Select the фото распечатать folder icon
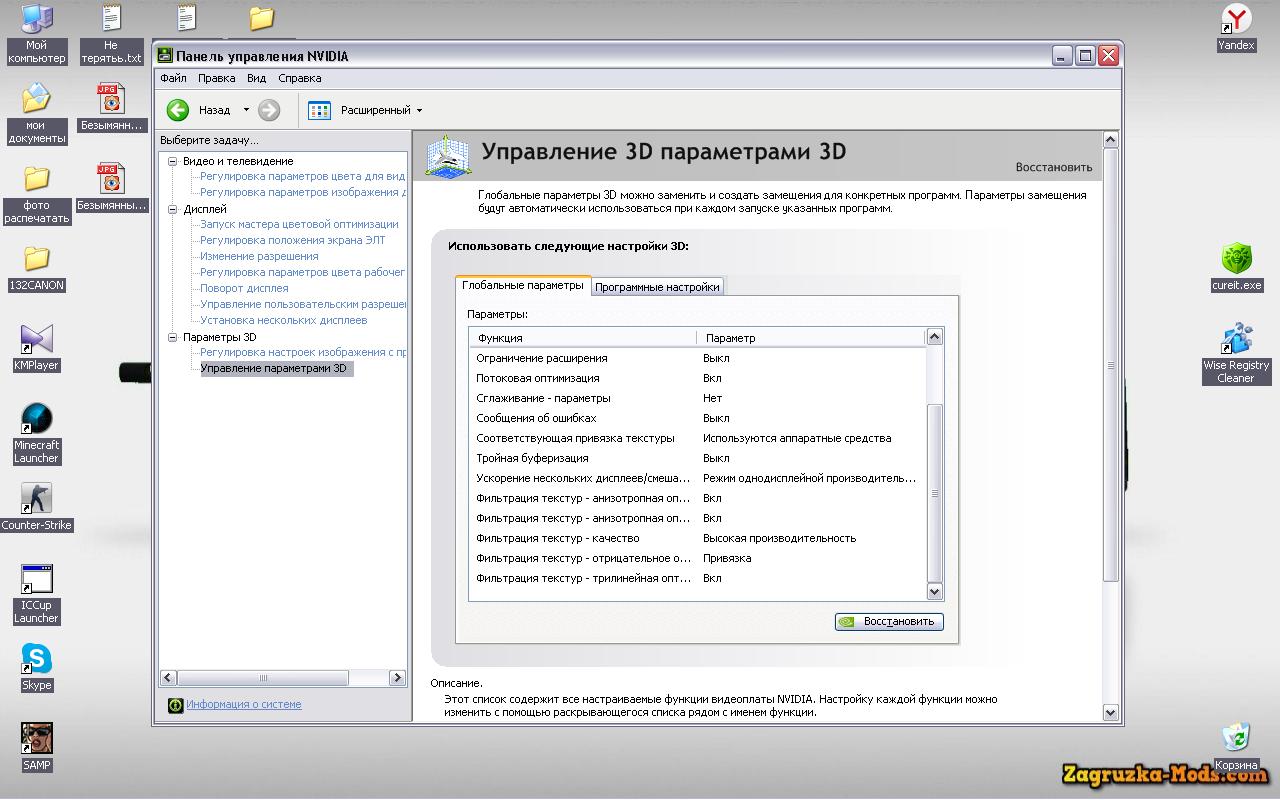This screenshot has height=800, width=1280. (37, 180)
